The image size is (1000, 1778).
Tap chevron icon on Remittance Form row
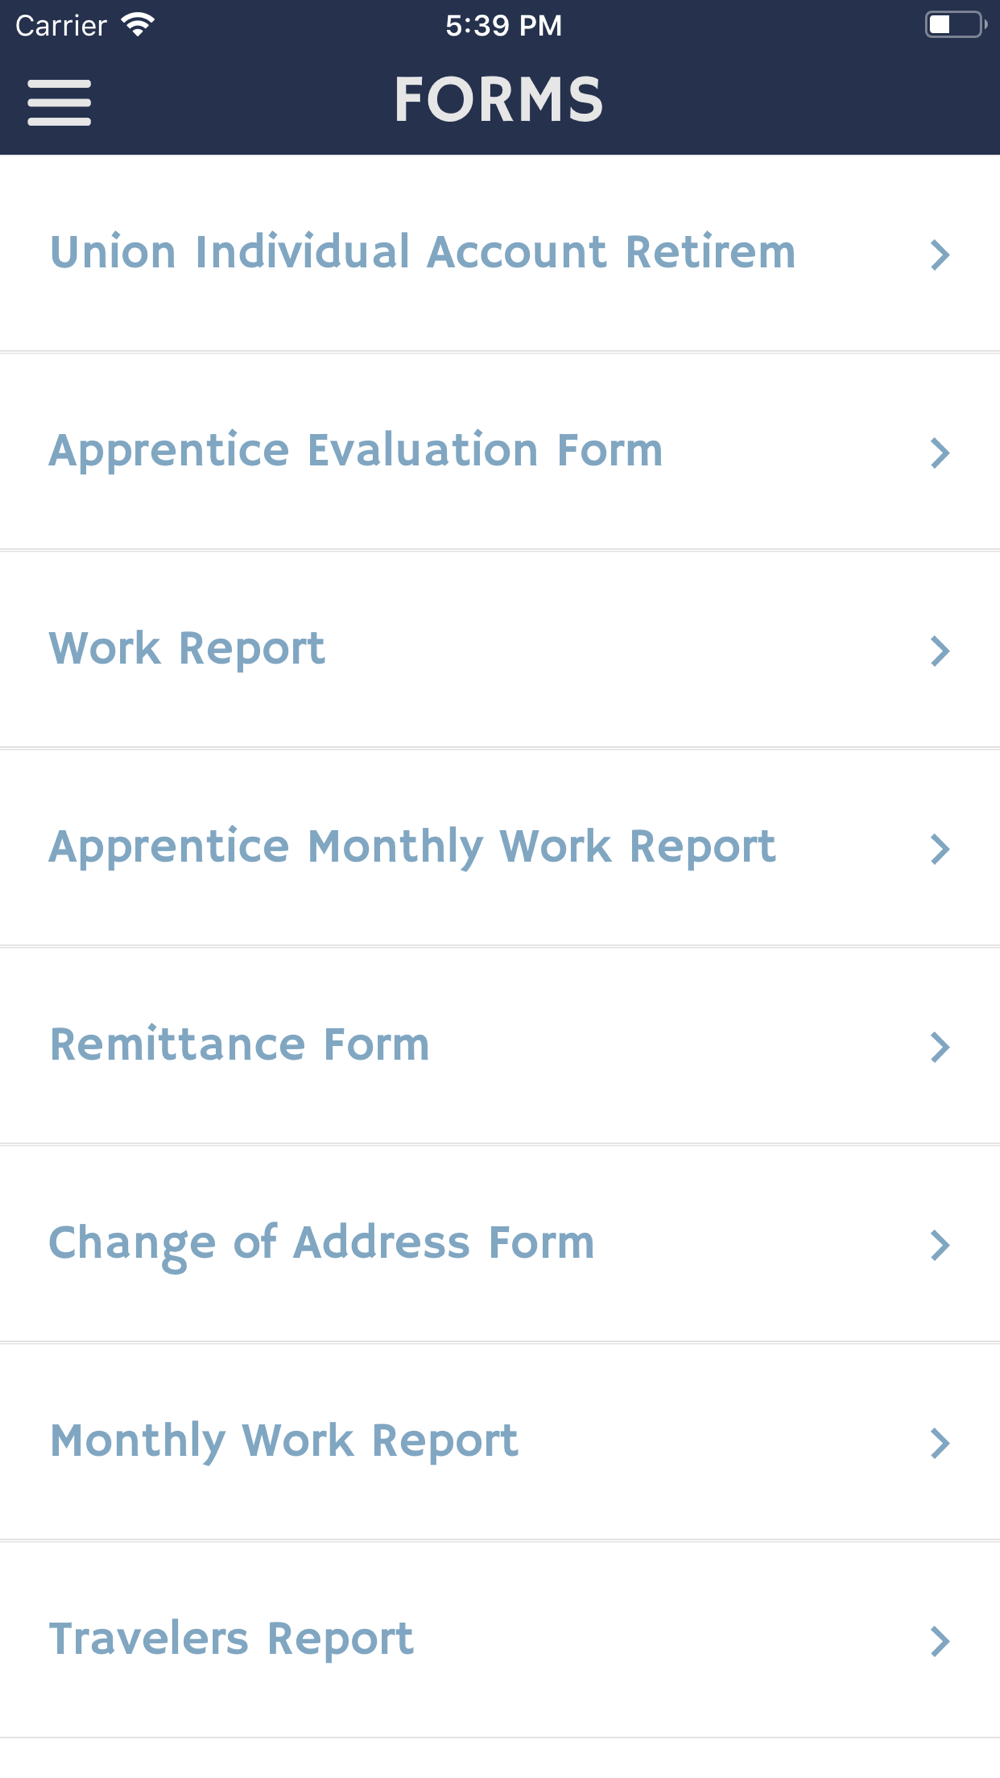click(939, 1047)
